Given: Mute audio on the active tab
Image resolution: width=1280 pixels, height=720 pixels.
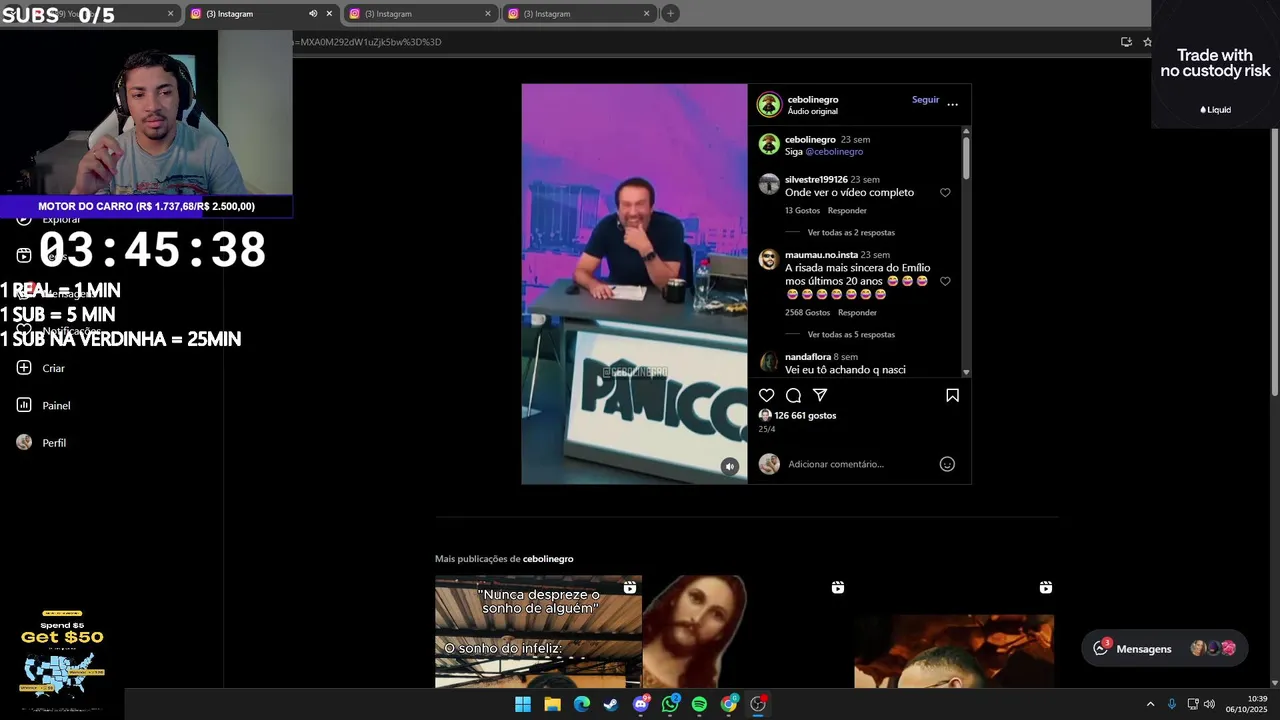Looking at the screenshot, I should point(313,13).
